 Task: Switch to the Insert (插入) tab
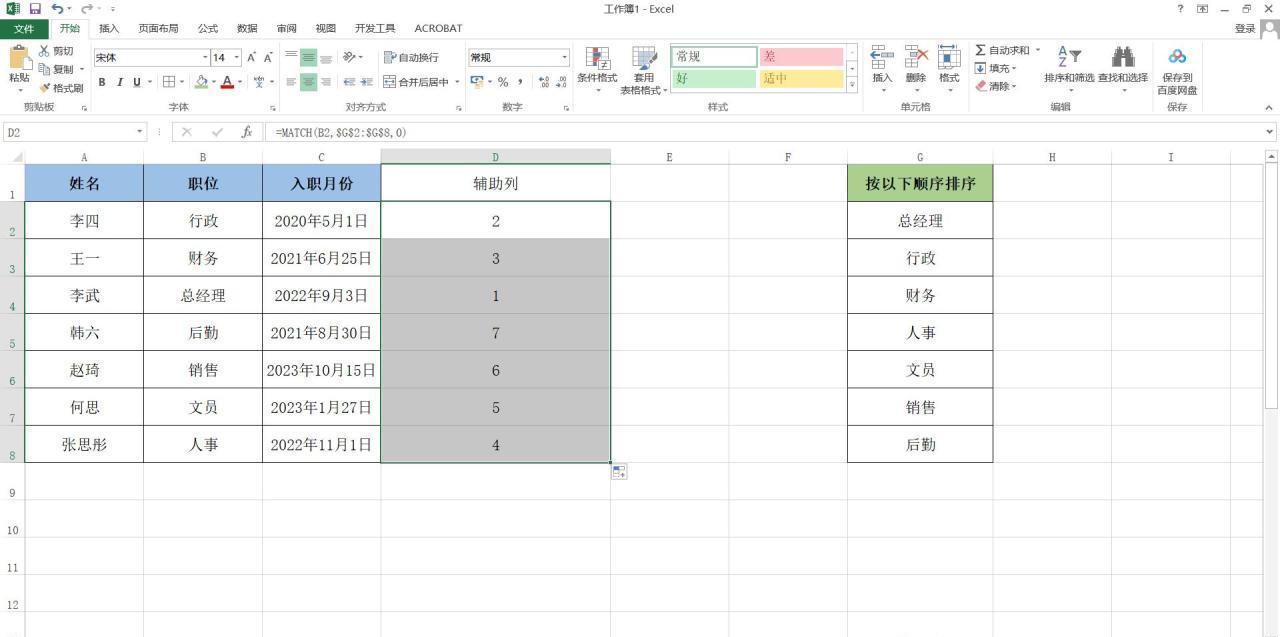(x=109, y=28)
